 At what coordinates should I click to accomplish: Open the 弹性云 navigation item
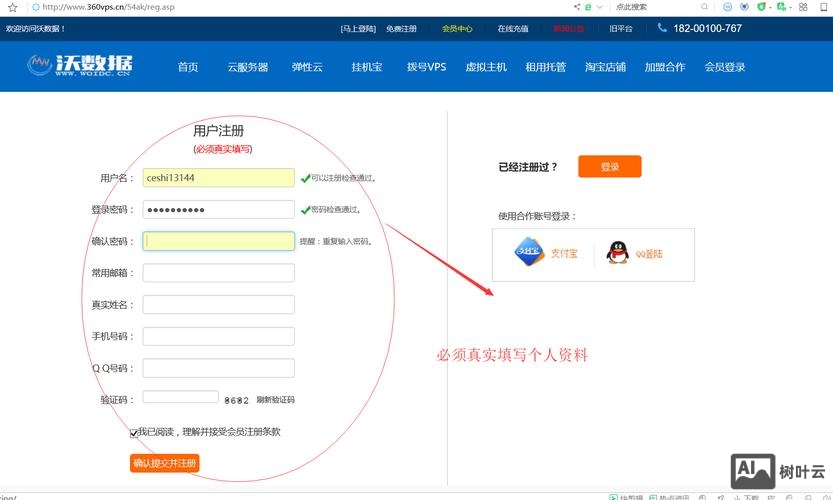pyautogui.click(x=307, y=67)
